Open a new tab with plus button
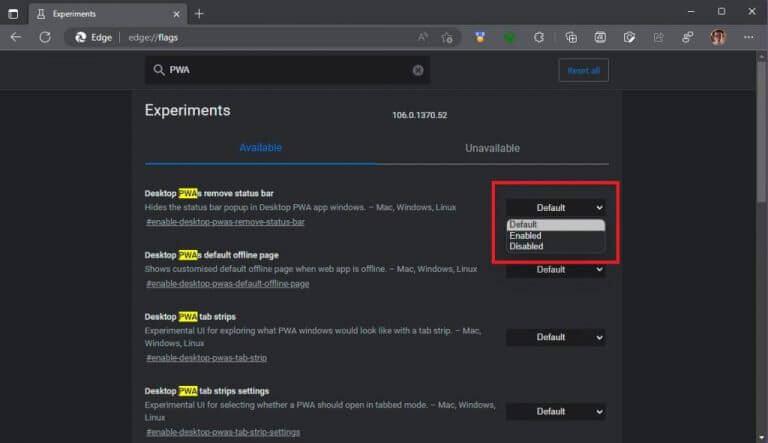This screenshot has height=443, width=768. pos(199,14)
